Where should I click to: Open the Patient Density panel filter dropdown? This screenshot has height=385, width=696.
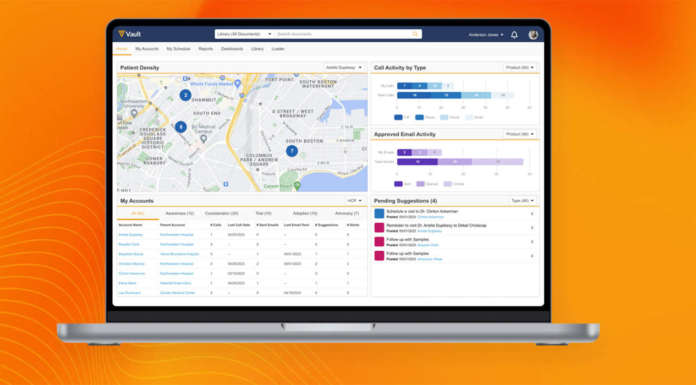(344, 67)
